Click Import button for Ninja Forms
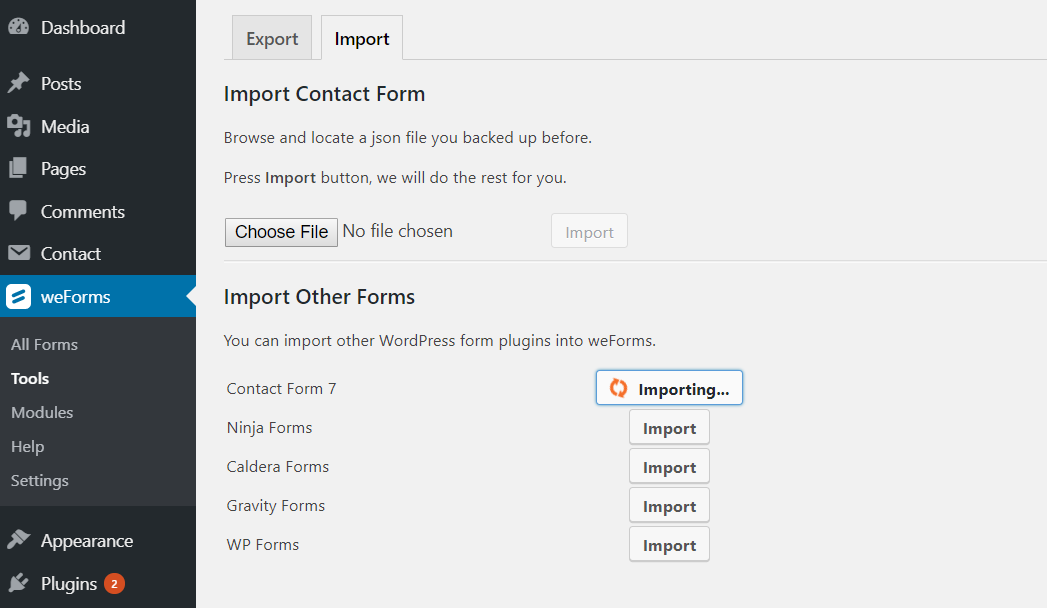 pyautogui.click(x=669, y=428)
